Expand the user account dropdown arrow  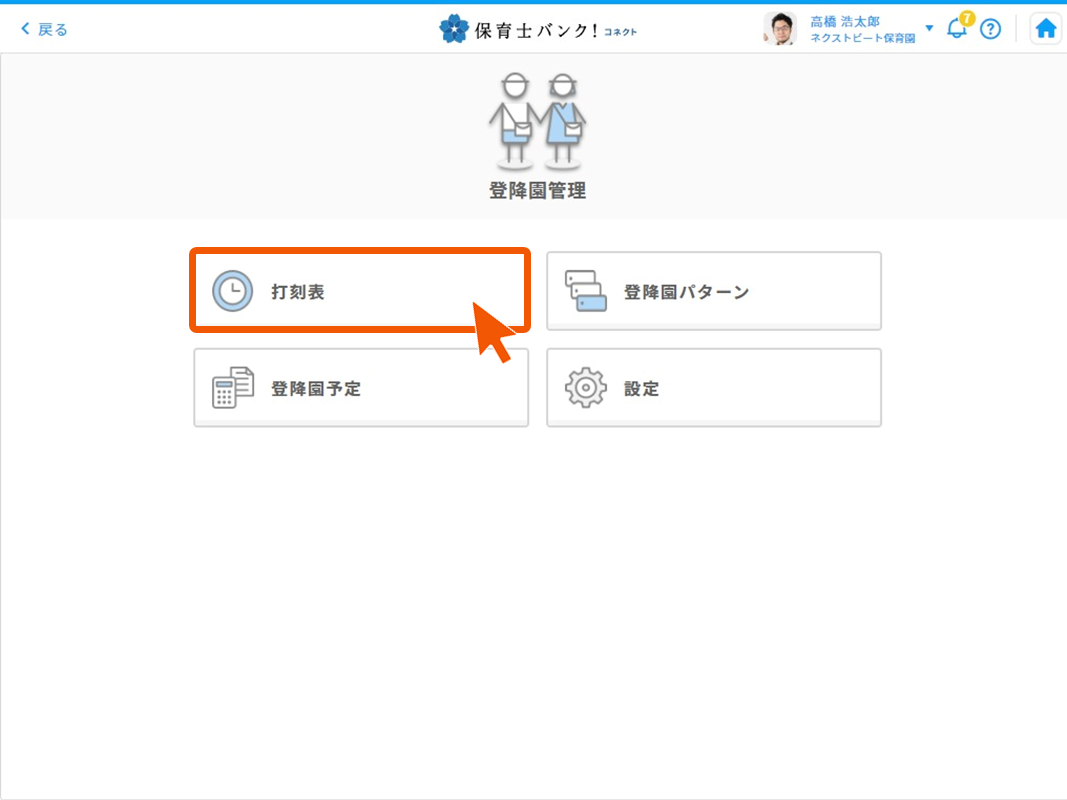pyautogui.click(x=929, y=28)
